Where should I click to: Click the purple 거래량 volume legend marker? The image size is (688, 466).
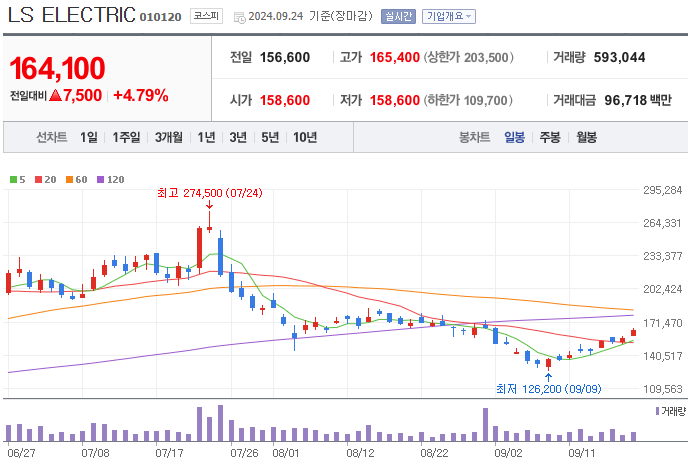point(657,411)
